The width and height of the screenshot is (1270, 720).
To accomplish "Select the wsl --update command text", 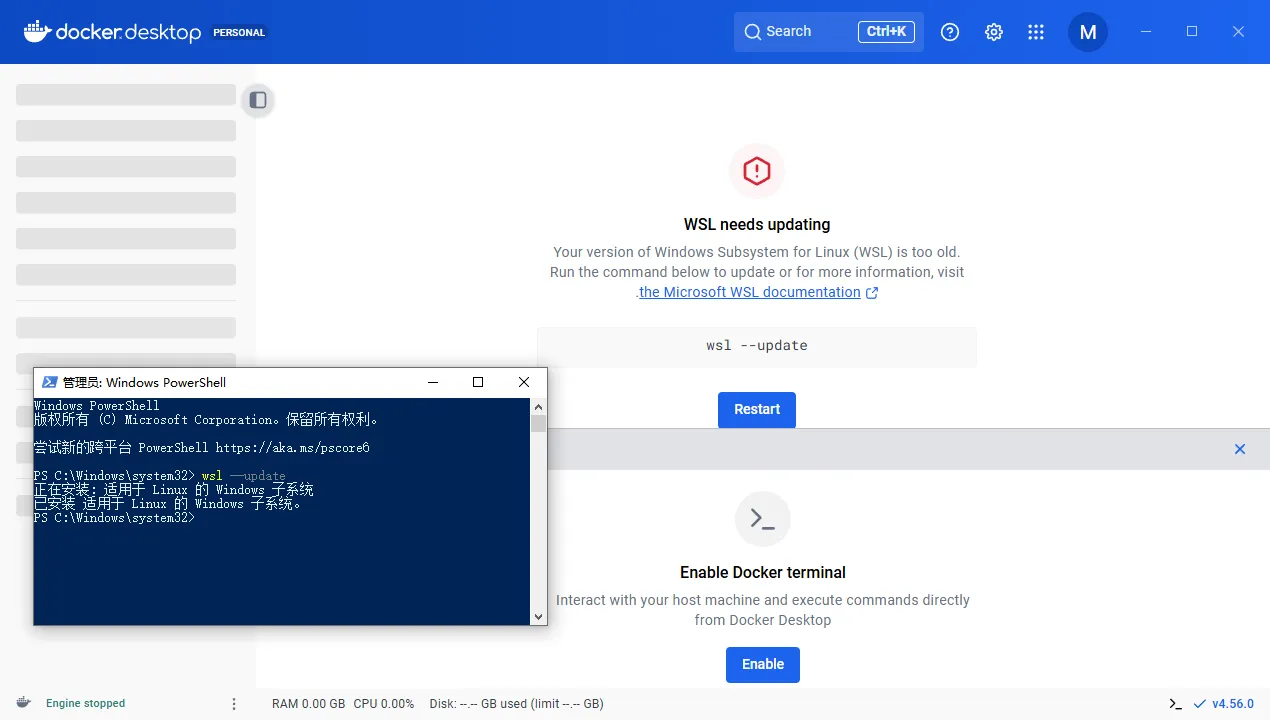I will point(757,345).
